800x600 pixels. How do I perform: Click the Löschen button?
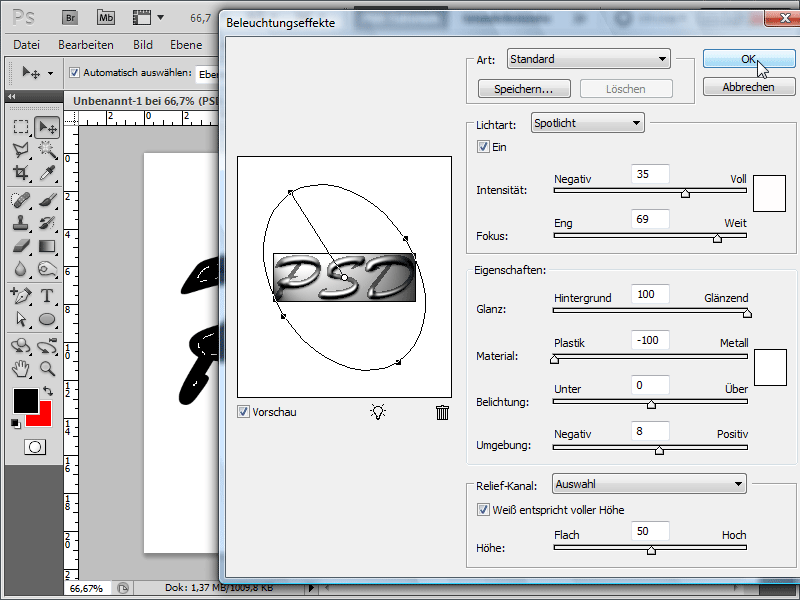click(x=626, y=89)
